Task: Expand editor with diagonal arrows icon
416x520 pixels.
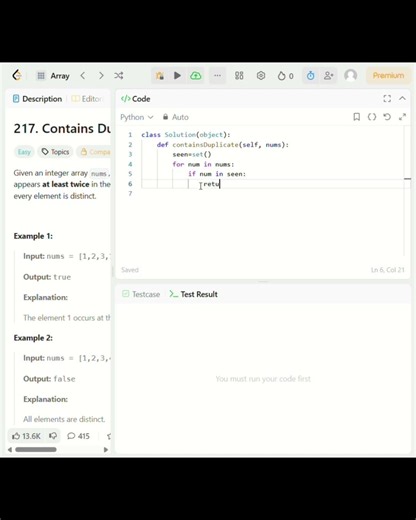Action: point(402,117)
